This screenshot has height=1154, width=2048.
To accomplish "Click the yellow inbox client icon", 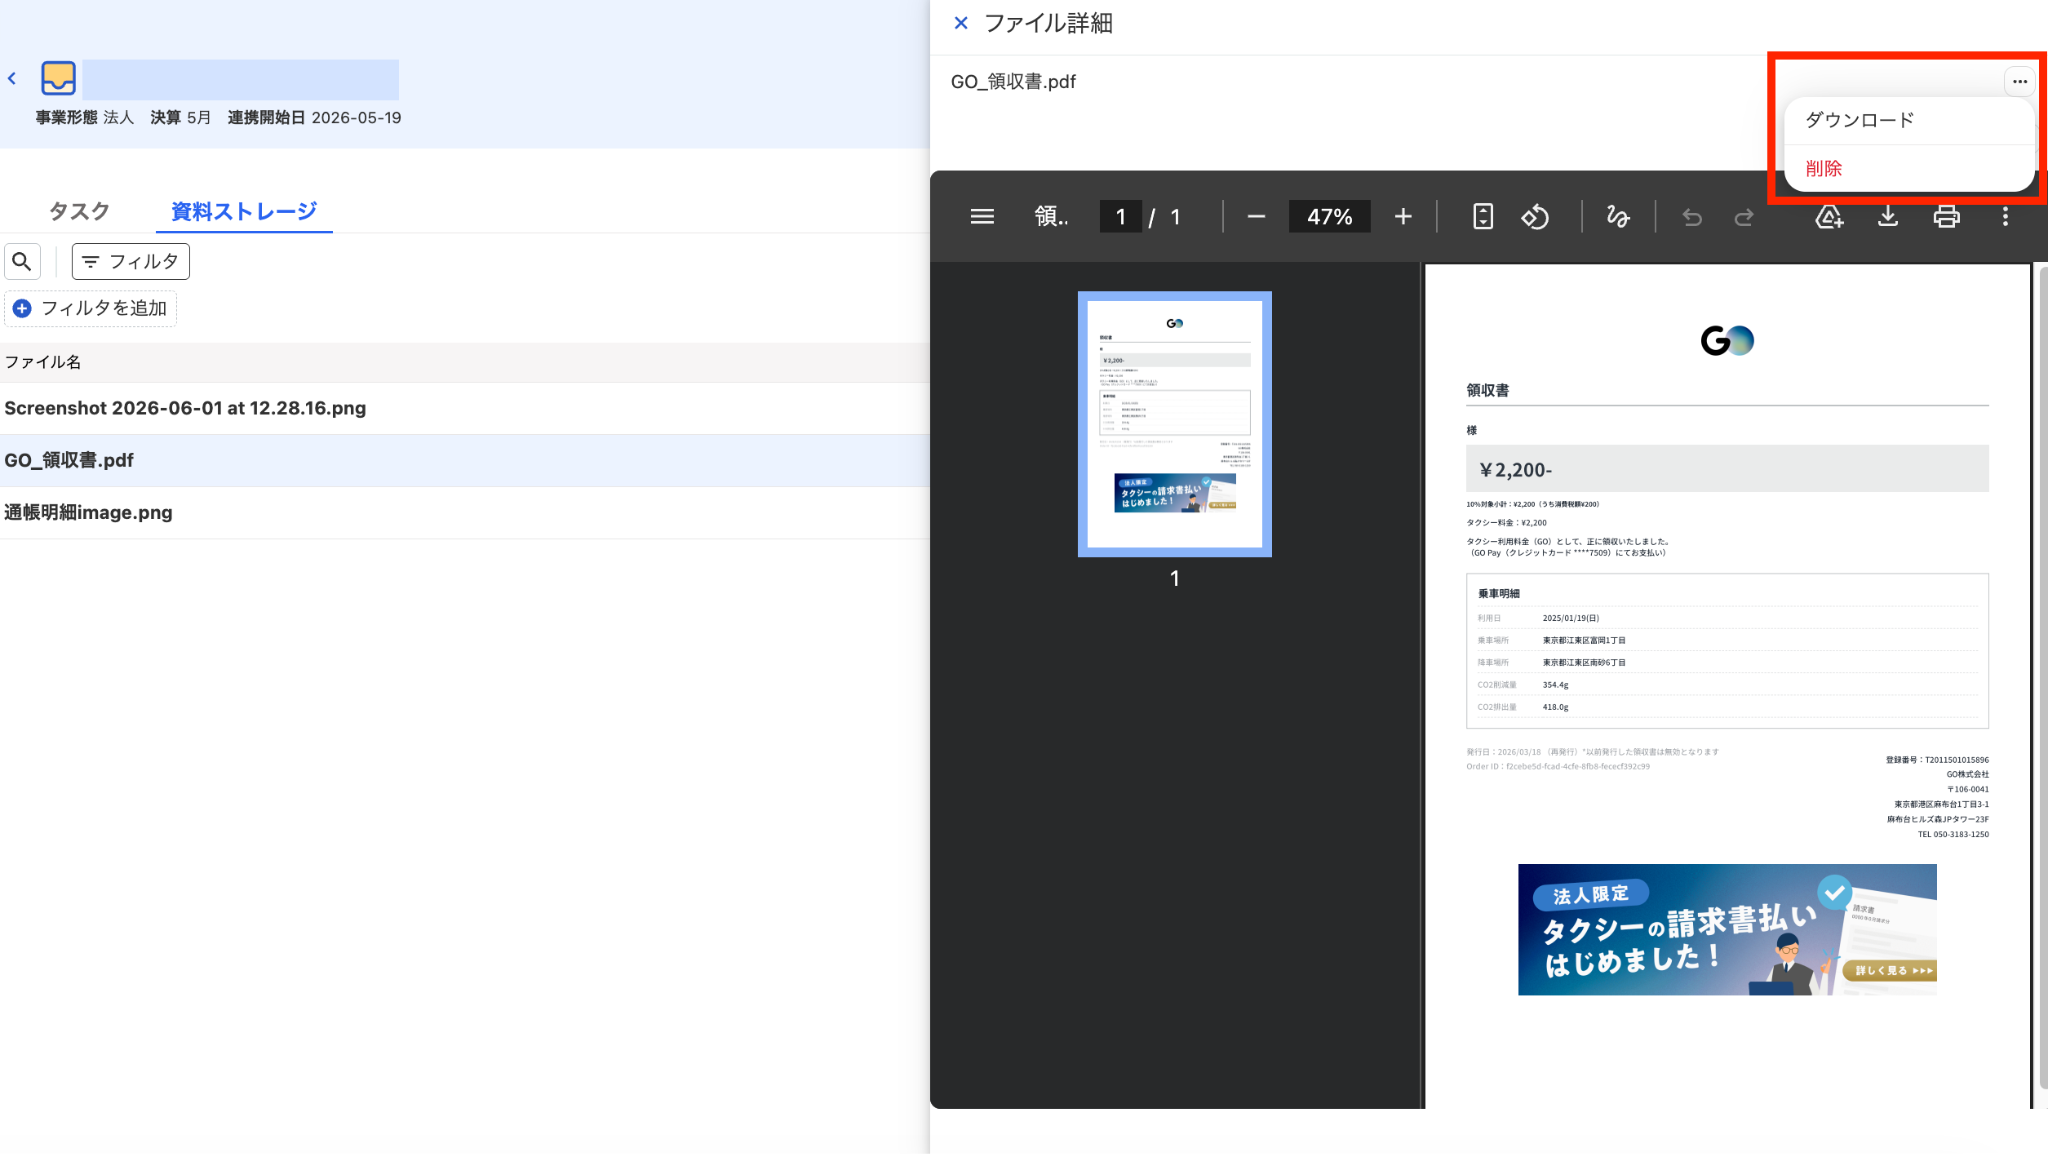I will point(58,78).
